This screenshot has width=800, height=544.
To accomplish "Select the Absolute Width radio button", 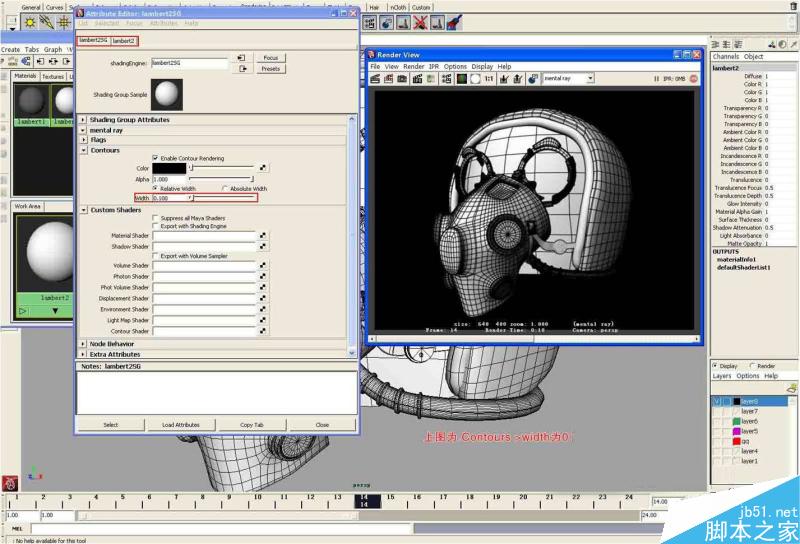I will click(x=225, y=188).
